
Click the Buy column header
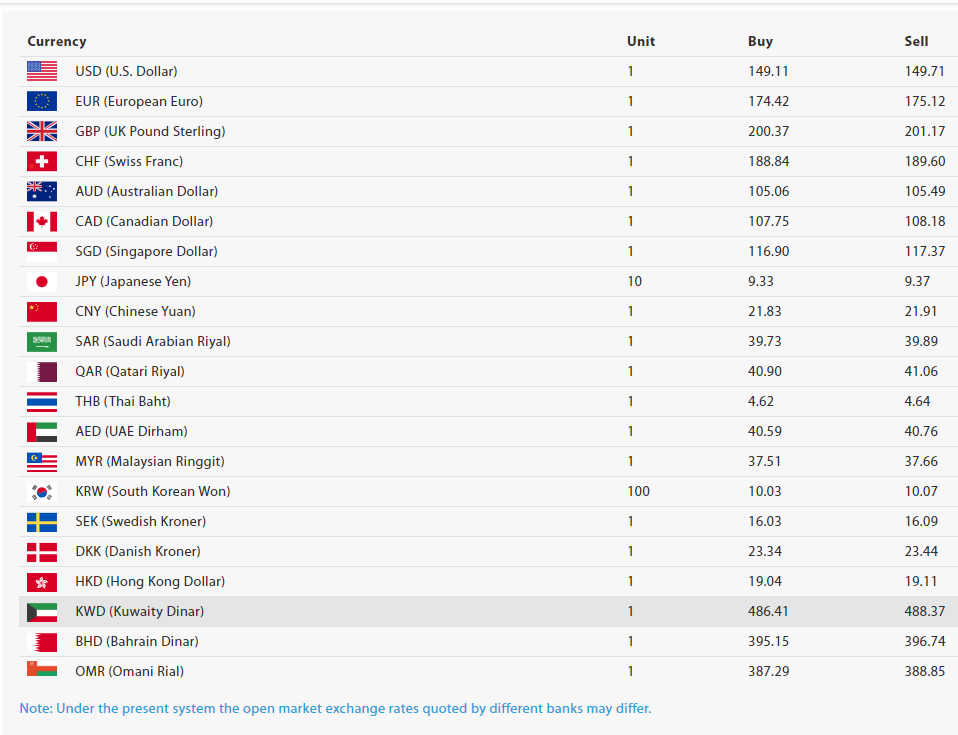[x=760, y=41]
